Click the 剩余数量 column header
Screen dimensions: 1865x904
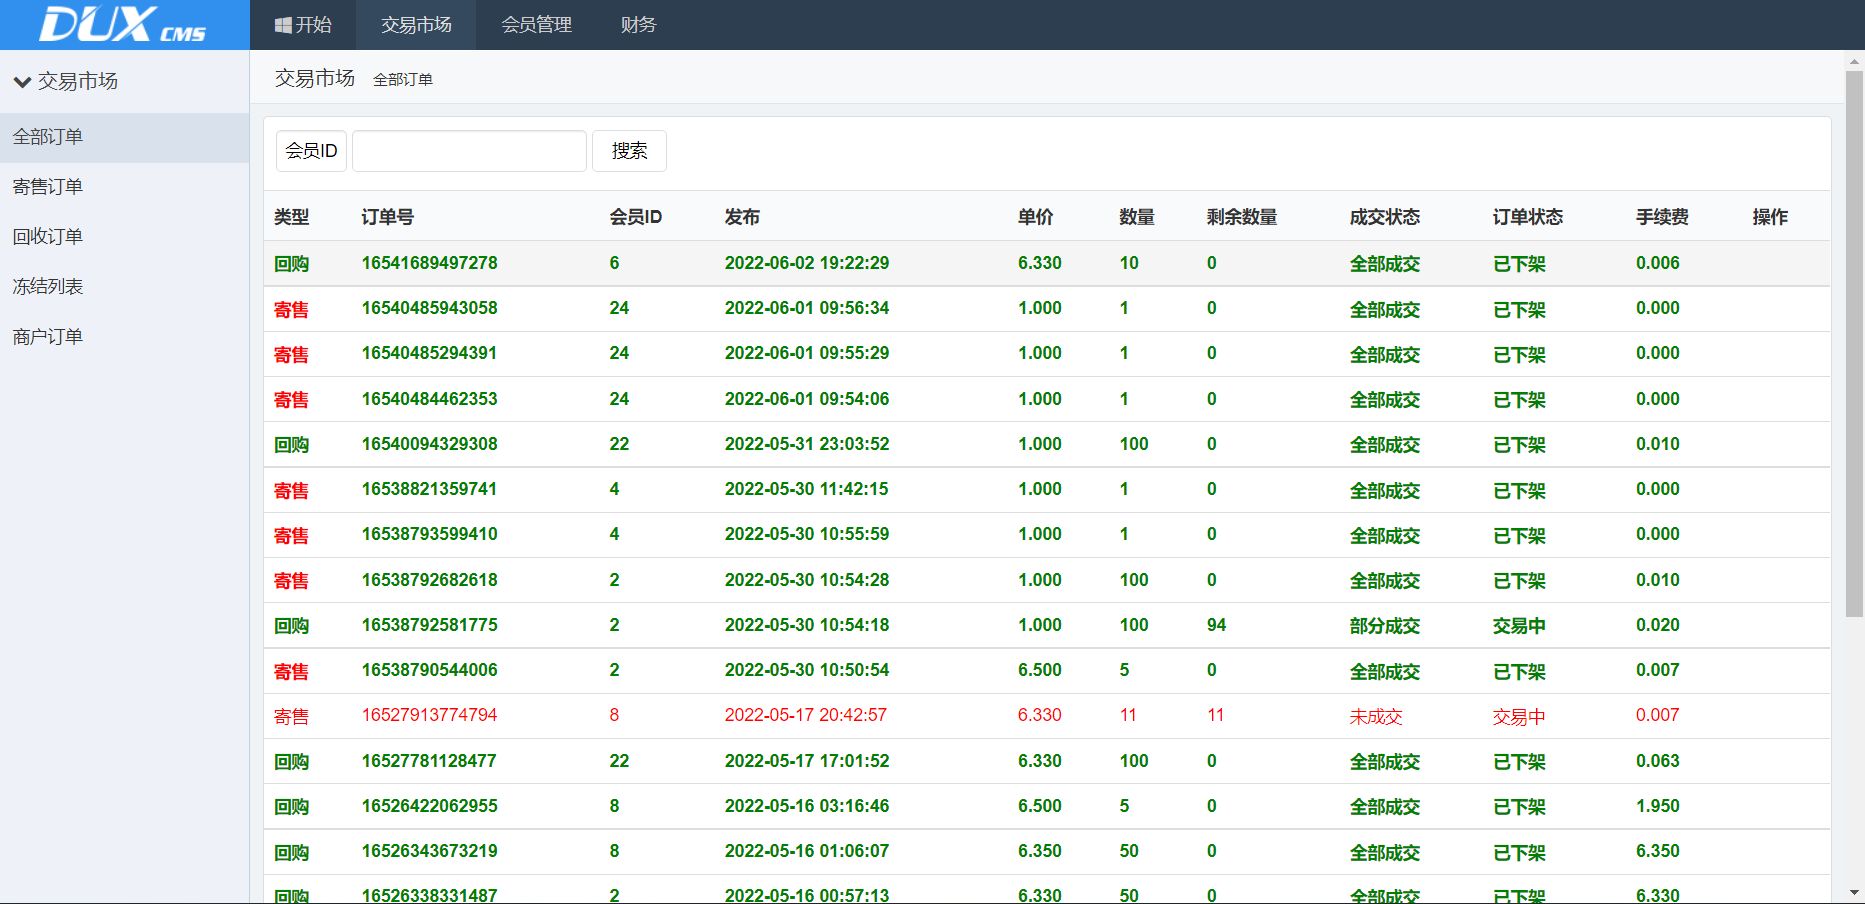pyautogui.click(x=1242, y=217)
